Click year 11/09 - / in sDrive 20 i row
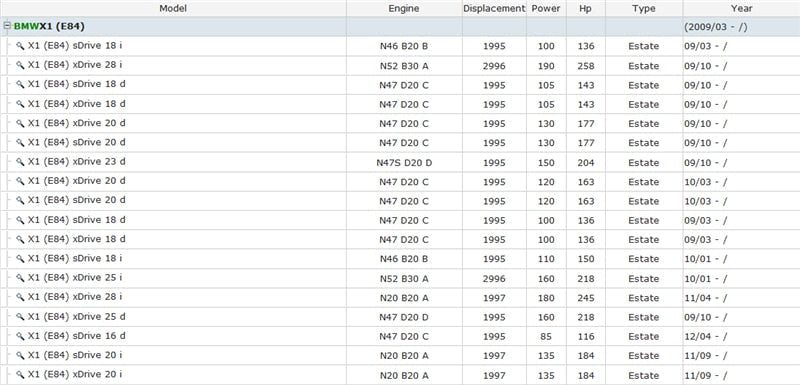 click(x=706, y=356)
